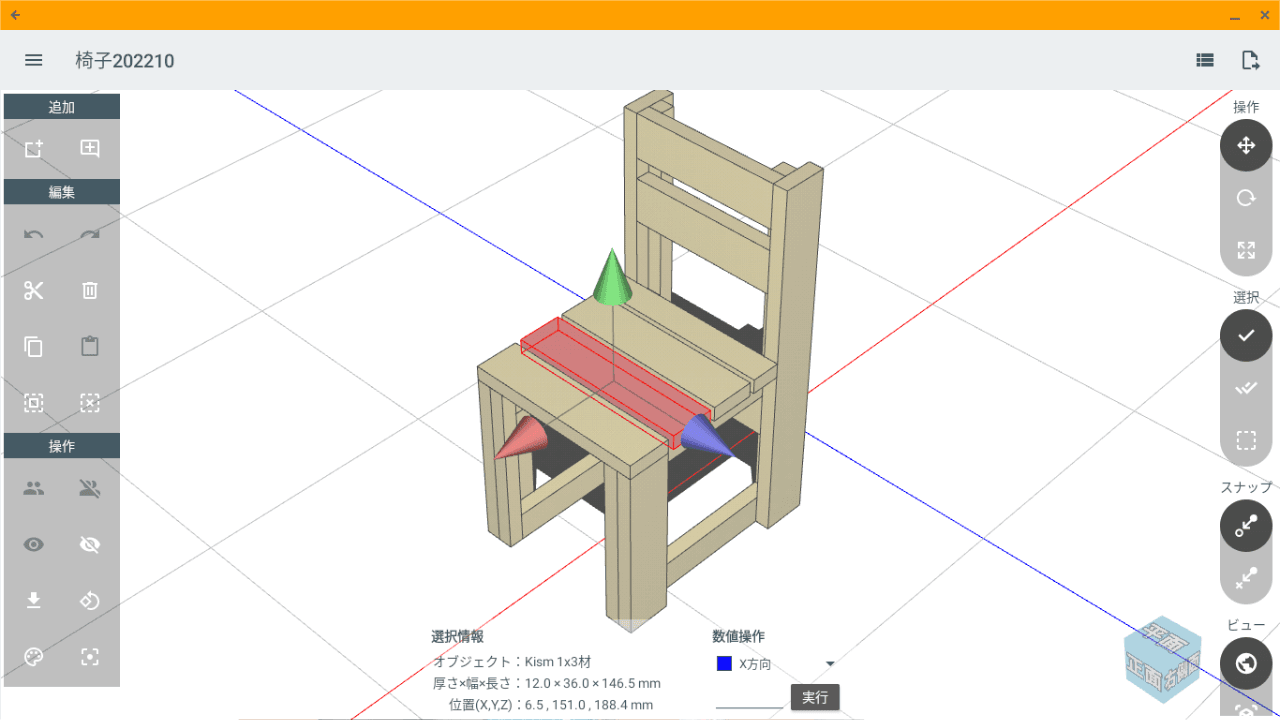Show hidden objects using the eye icon
The width and height of the screenshot is (1280, 720).
[33, 544]
